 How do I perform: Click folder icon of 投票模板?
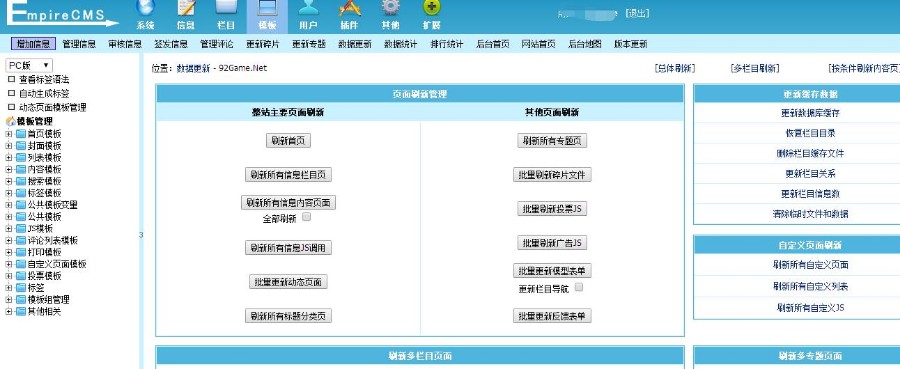[21, 276]
